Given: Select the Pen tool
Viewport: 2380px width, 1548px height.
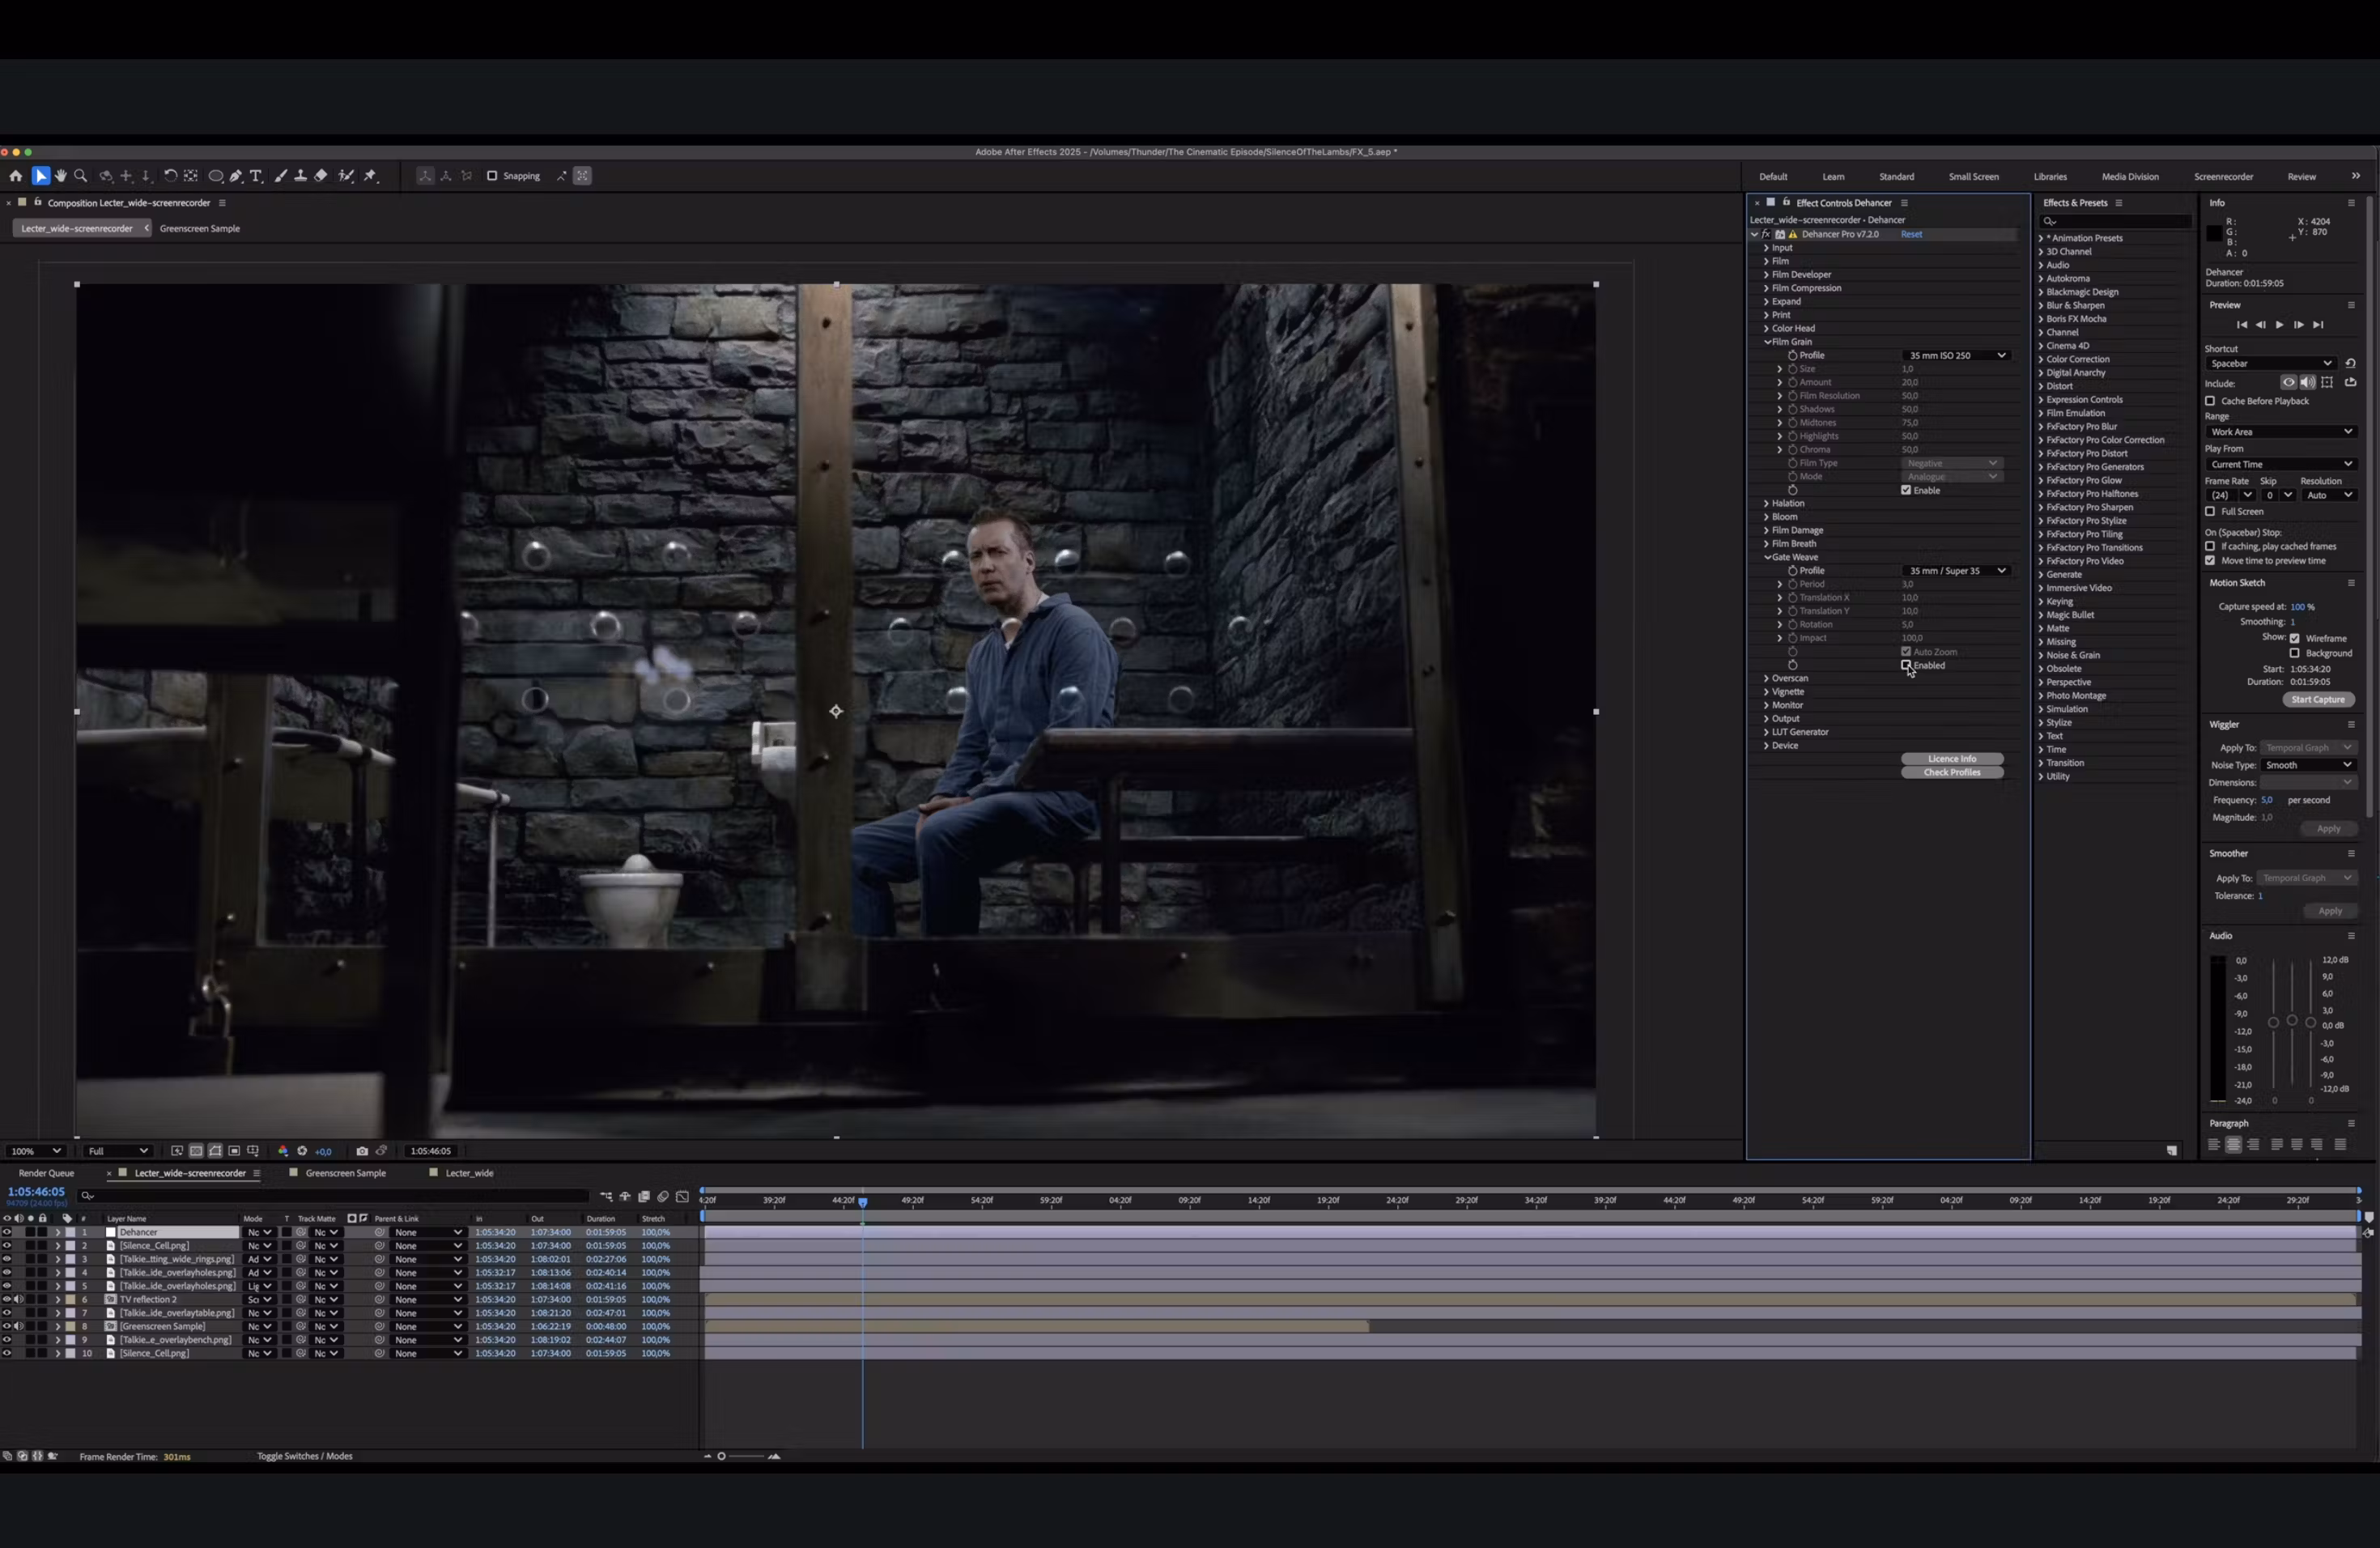Looking at the screenshot, I should click(x=236, y=176).
